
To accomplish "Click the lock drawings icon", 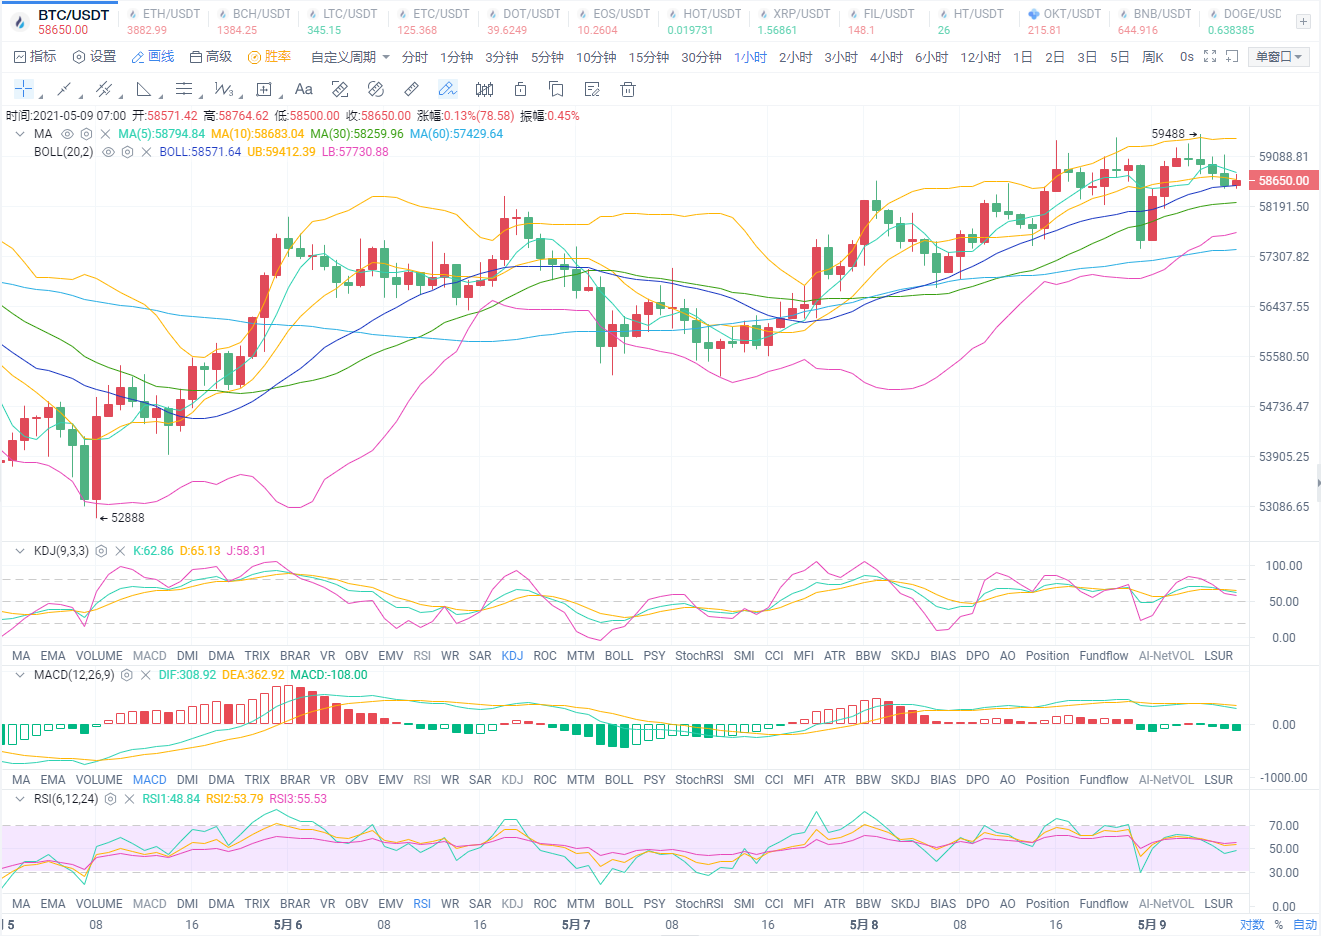I will point(520,89).
